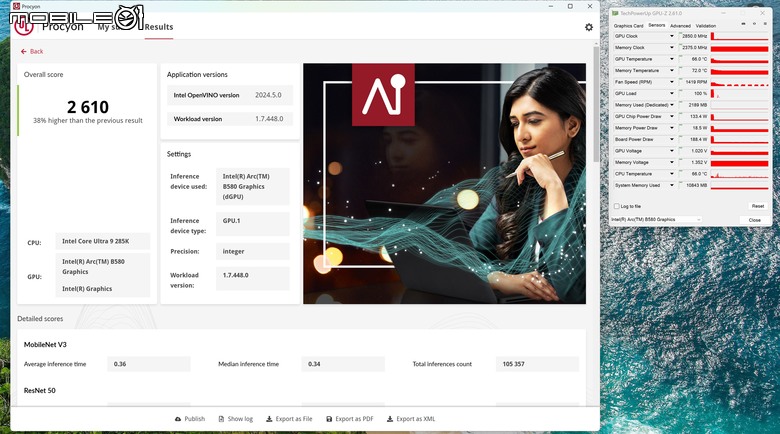The height and width of the screenshot is (434, 780).
Task: Click the Export as PDF icon
Action: click(329, 419)
